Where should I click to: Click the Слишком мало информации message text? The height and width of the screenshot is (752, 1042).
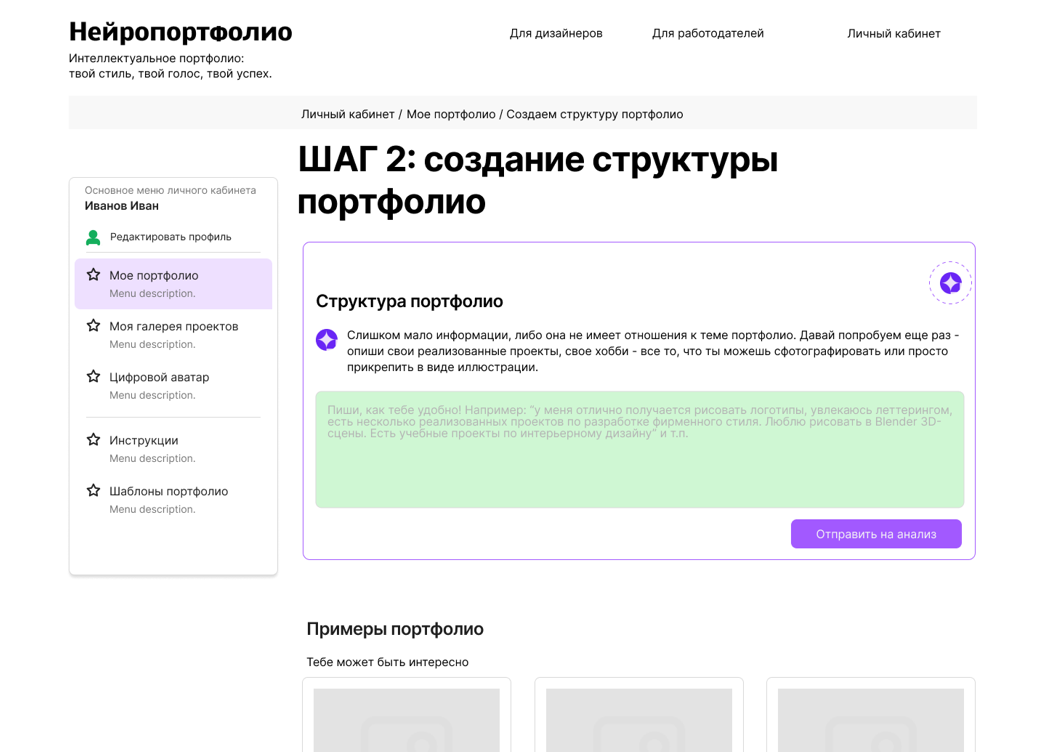point(653,351)
